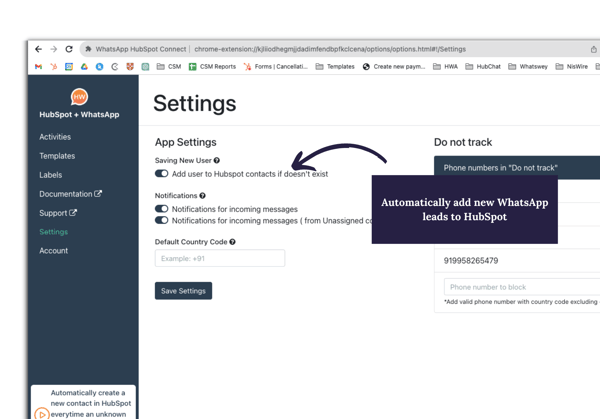The image size is (600, 419).
Task: Open the teal square bookmark icon
Action: click(145, 67)
